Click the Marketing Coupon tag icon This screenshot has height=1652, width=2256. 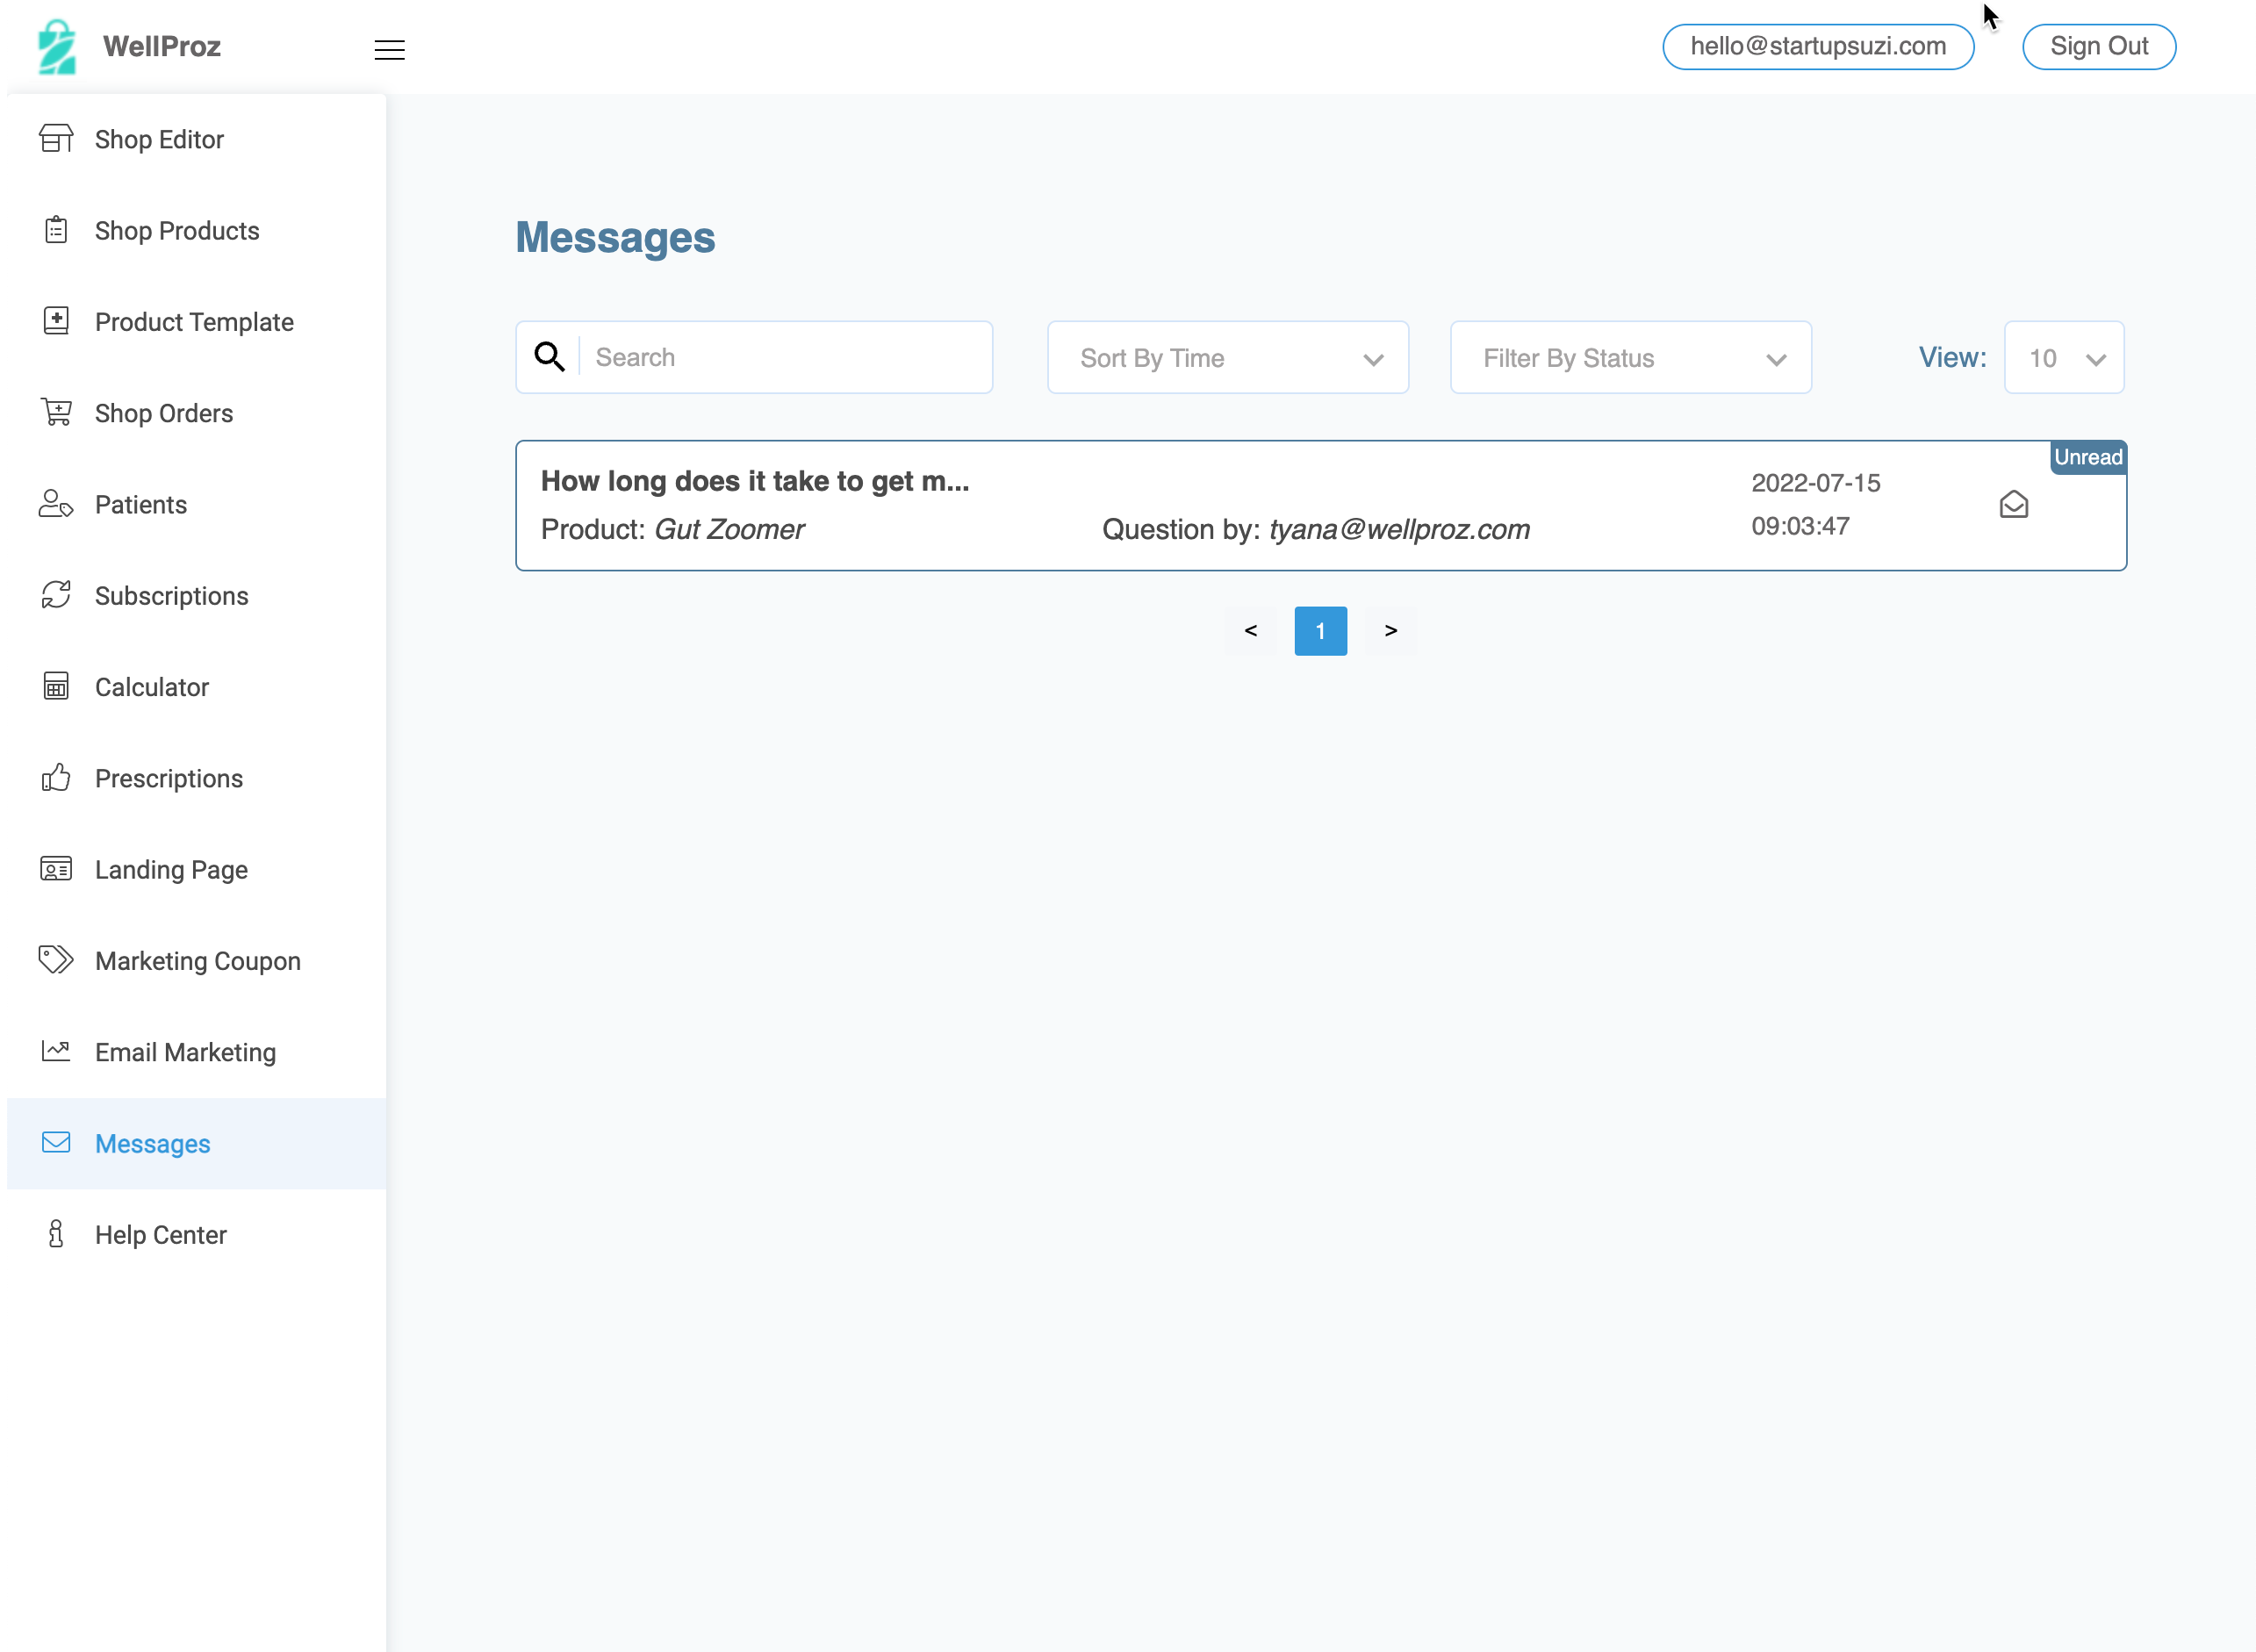coord(56,960)
